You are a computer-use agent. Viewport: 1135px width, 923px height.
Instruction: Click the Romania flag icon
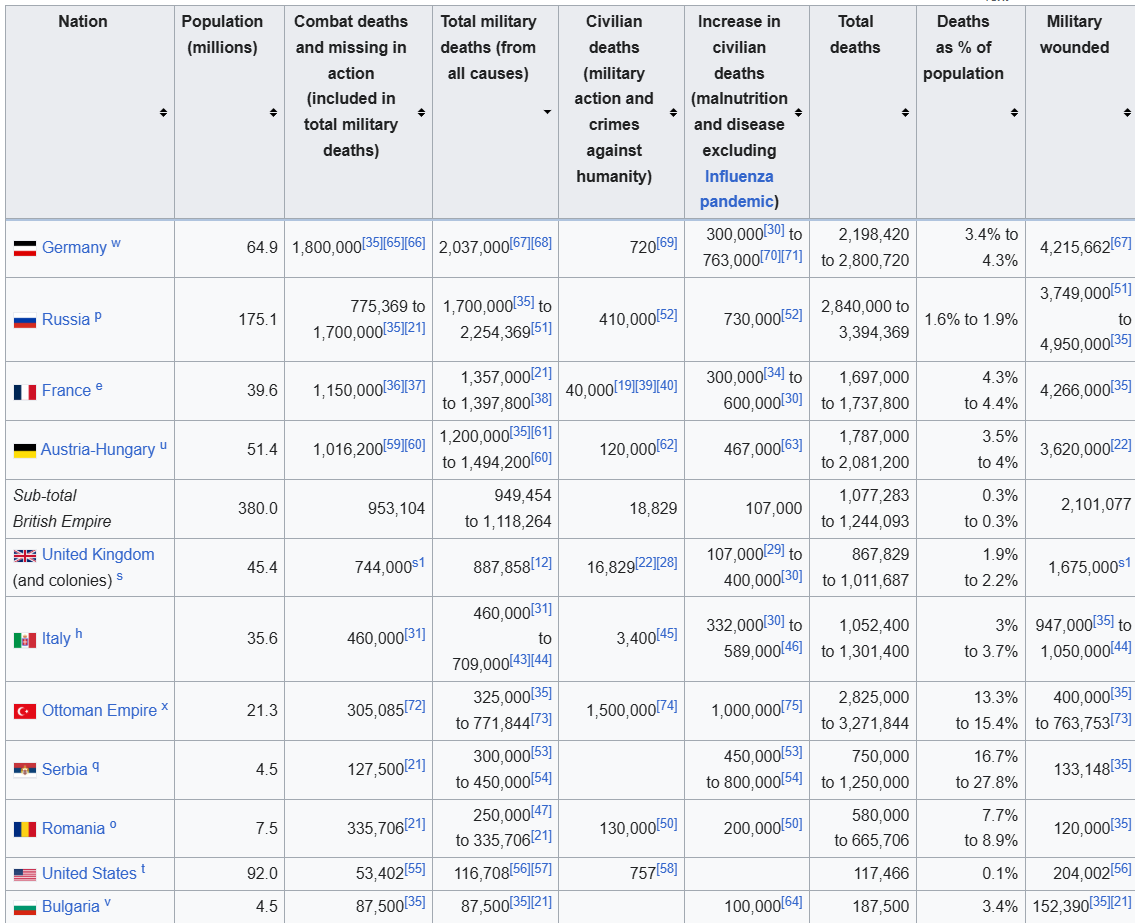pyautogui.click(x=25, y=829)
